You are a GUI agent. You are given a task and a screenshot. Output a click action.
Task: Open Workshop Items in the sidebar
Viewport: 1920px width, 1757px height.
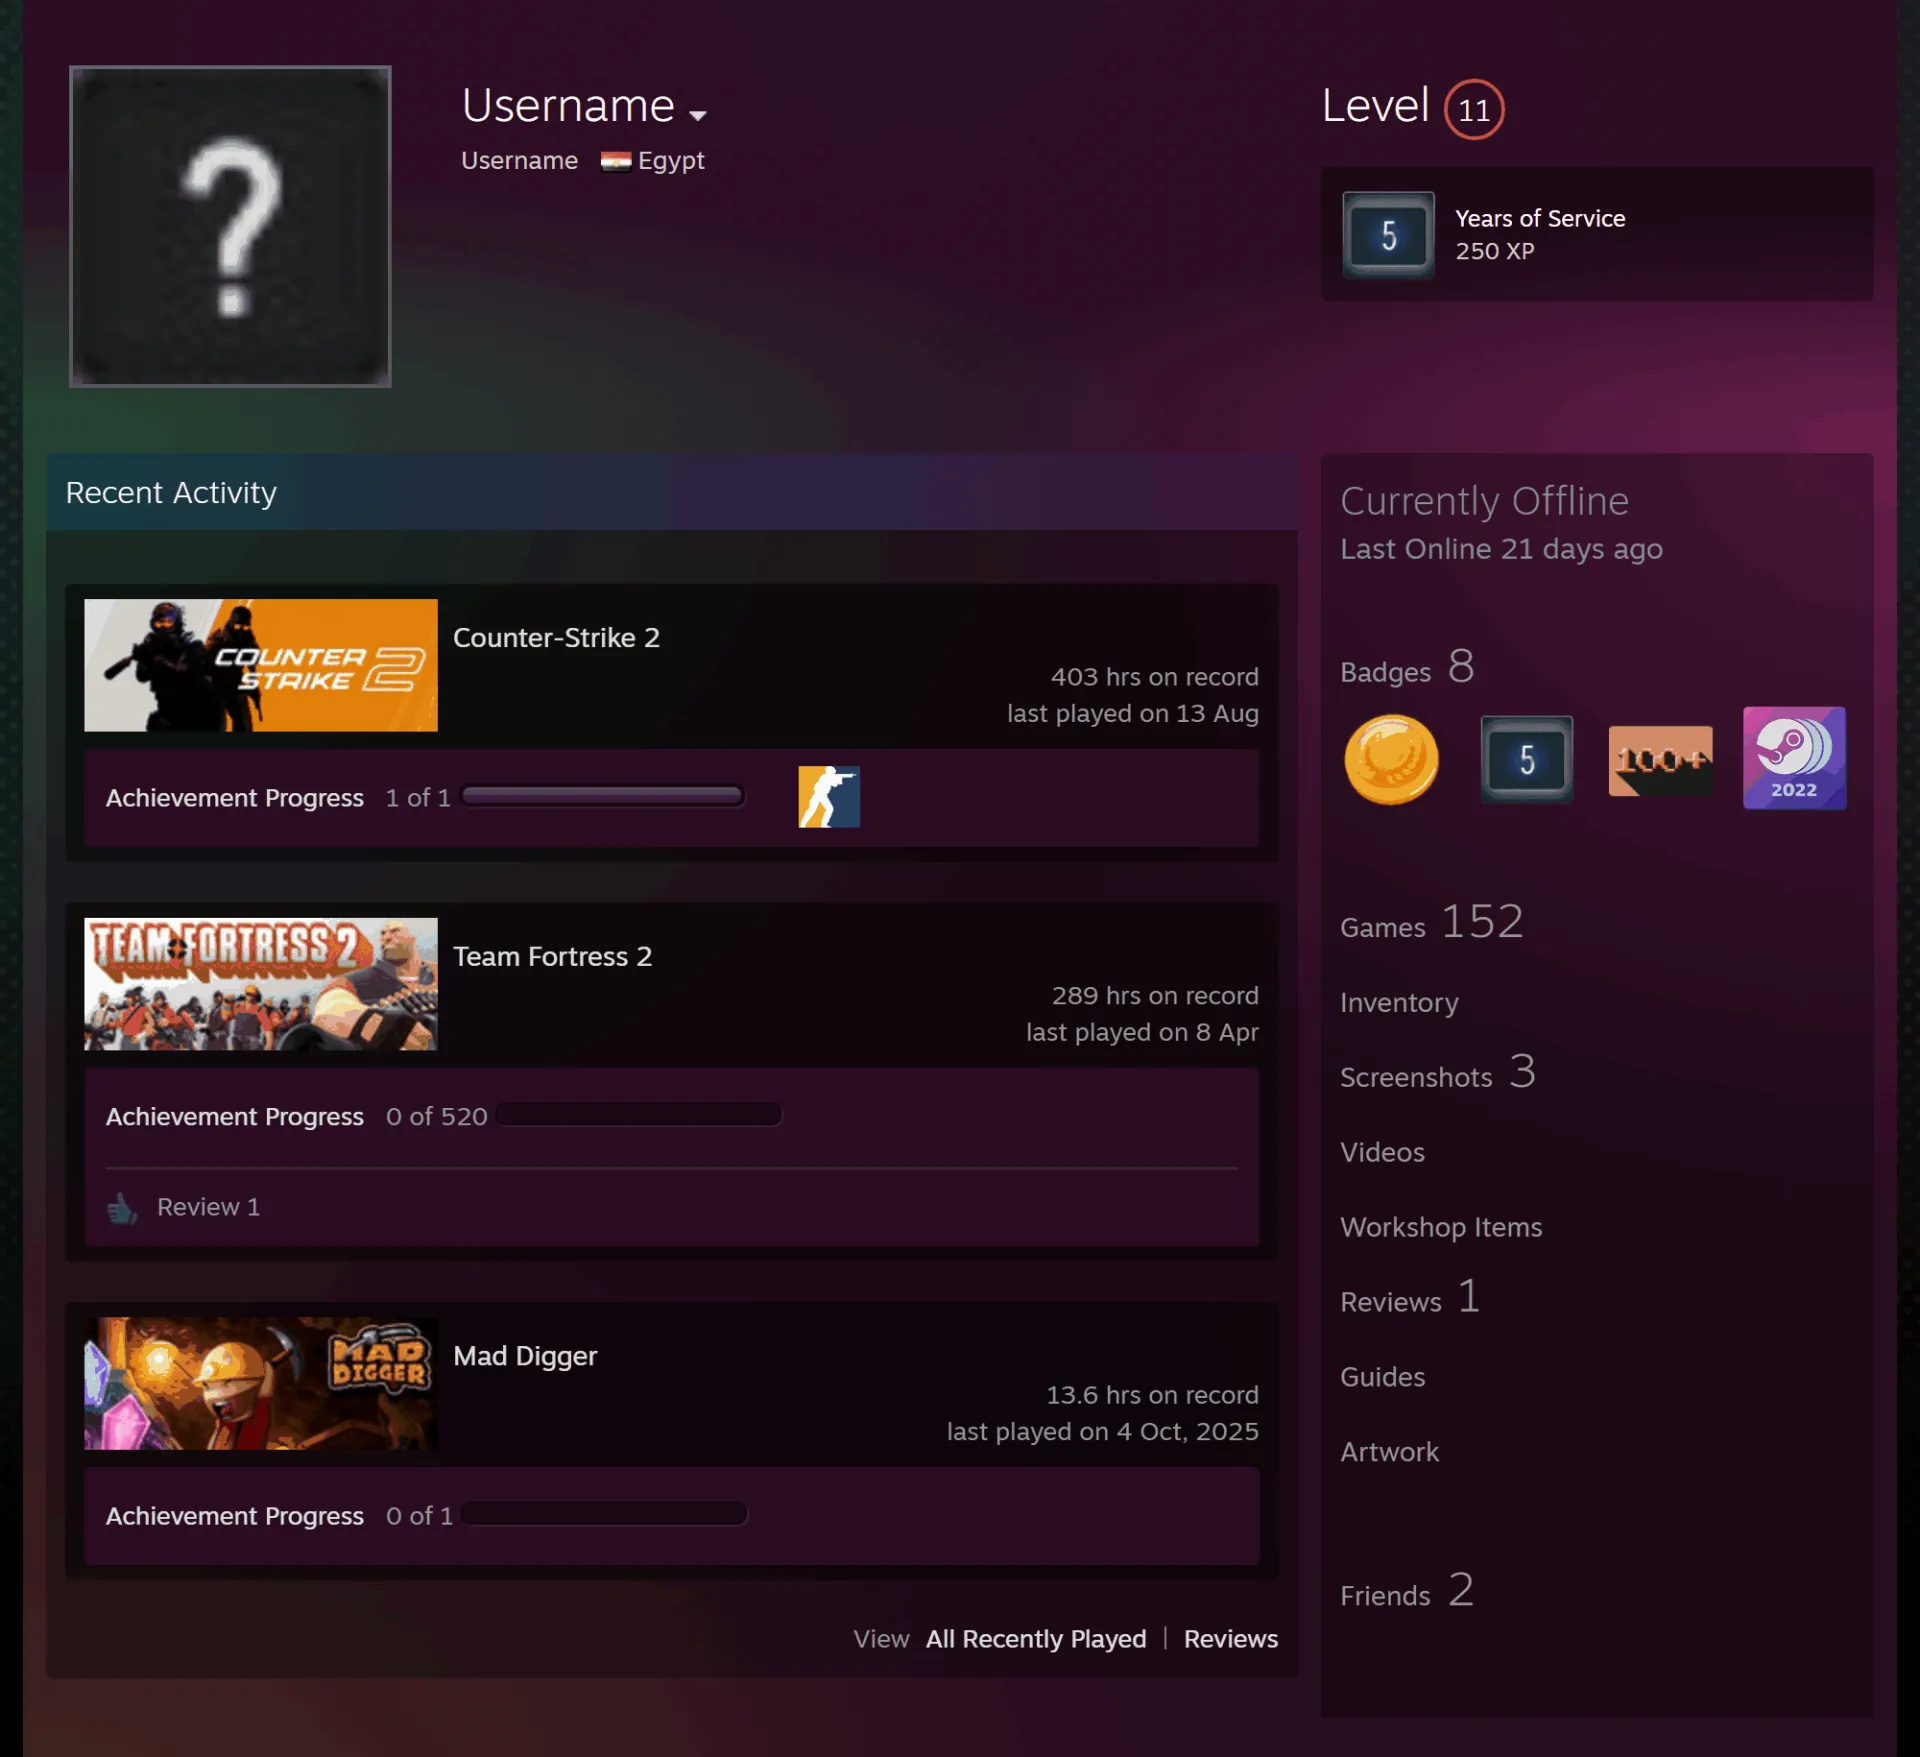[1441, 1227]
